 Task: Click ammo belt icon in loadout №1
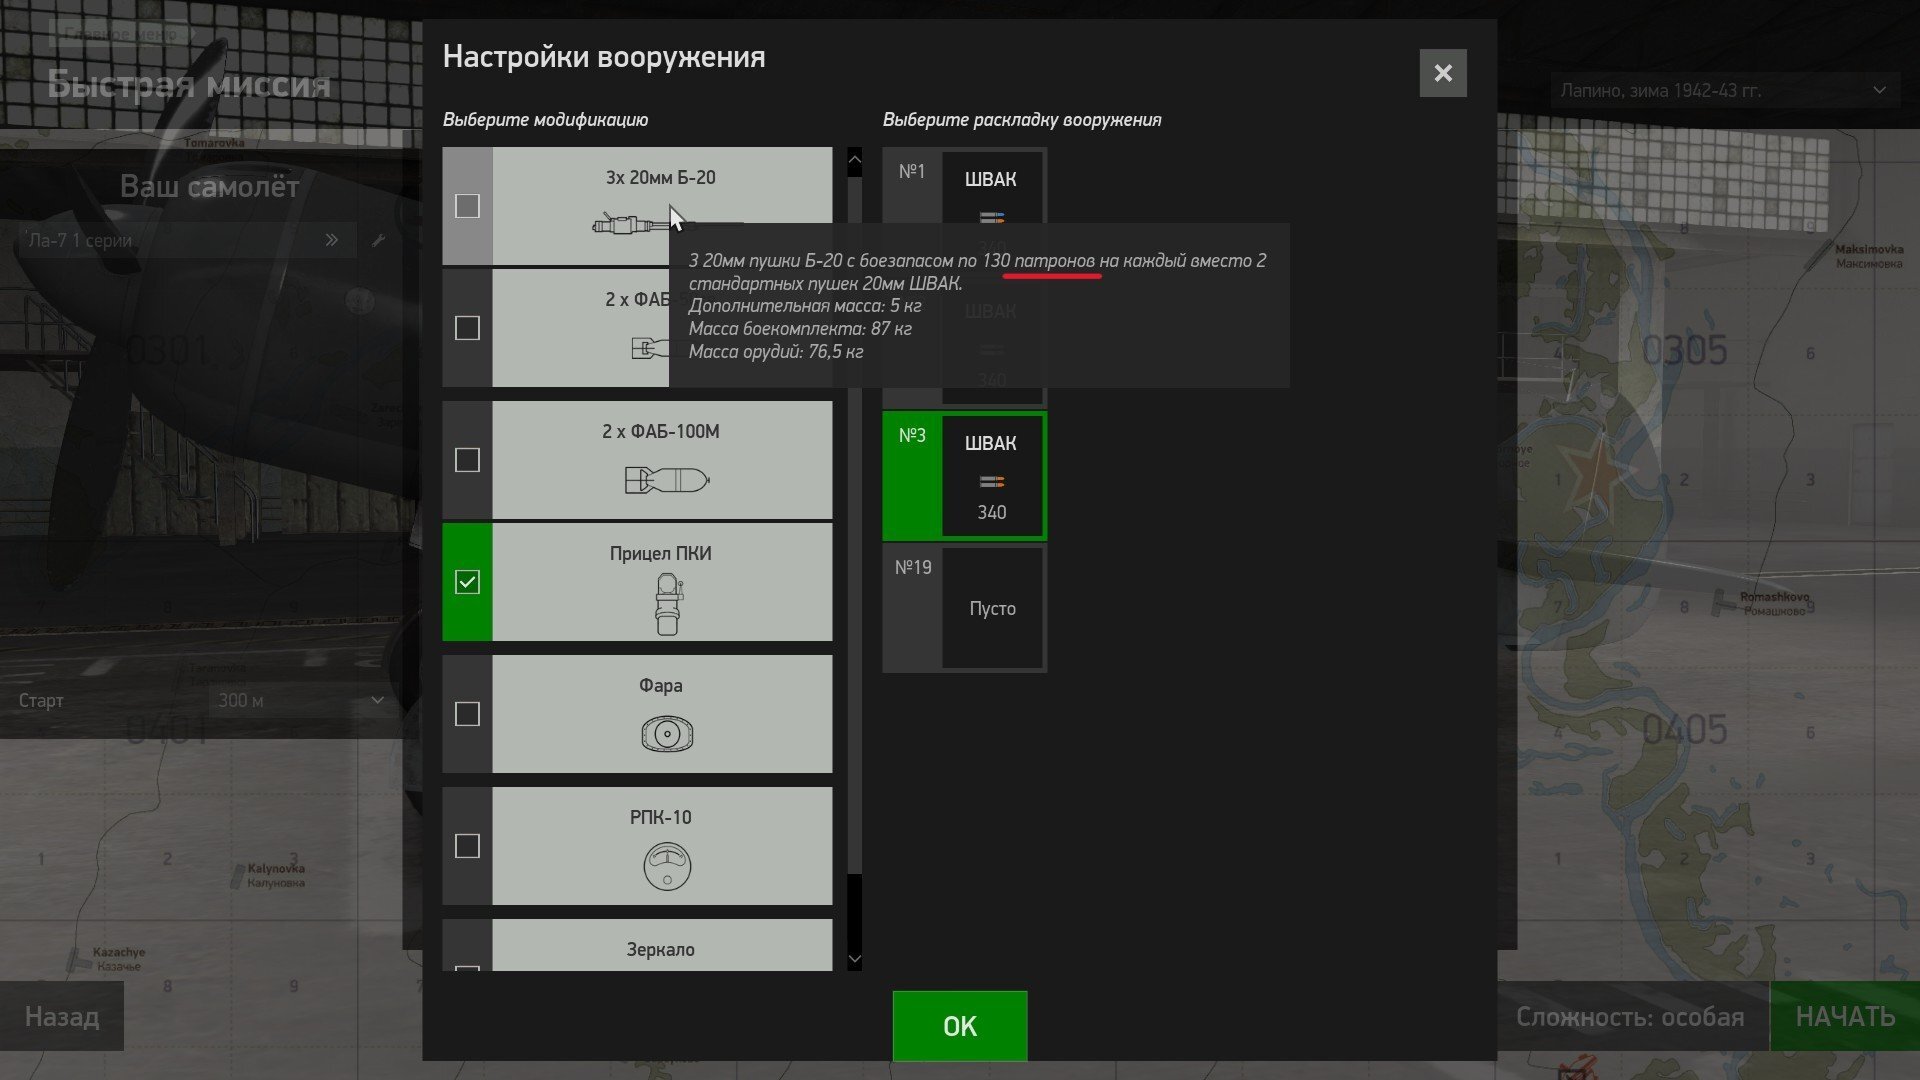click(991, 217)
